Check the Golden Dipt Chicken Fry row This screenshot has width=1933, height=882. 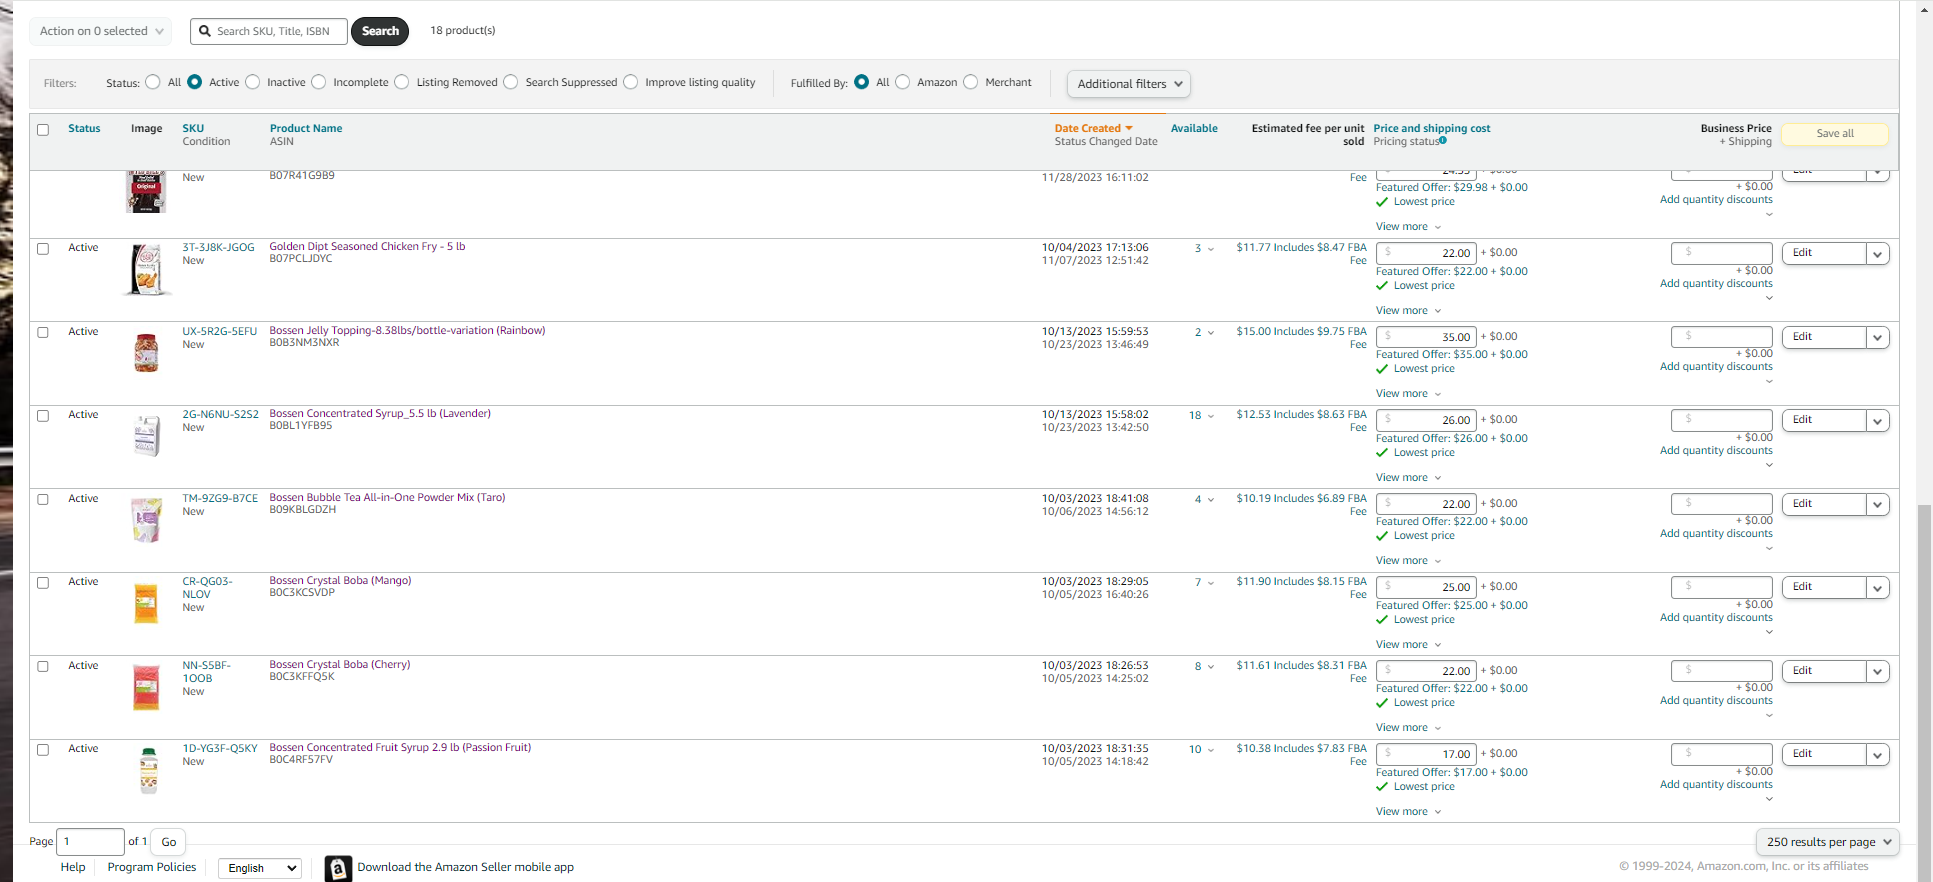[x=43, y=249]
